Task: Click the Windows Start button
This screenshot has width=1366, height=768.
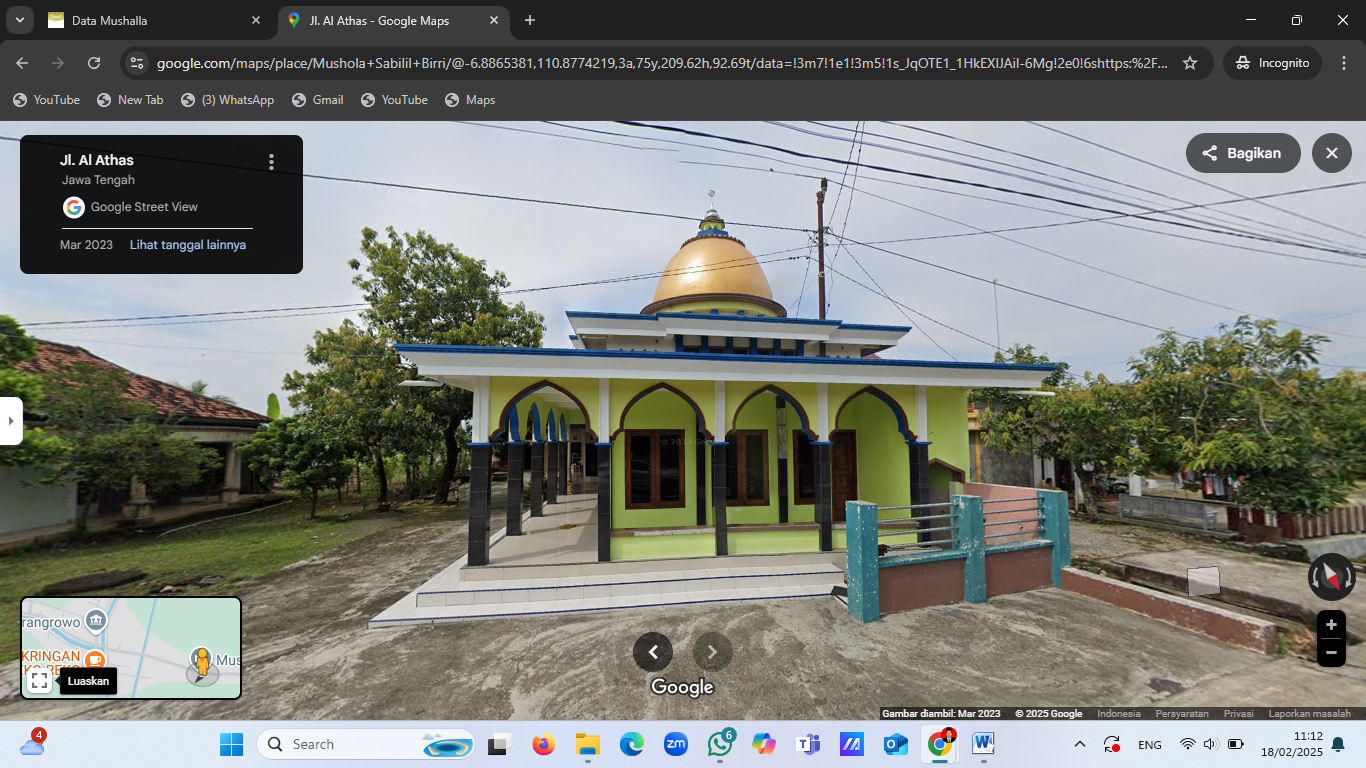Action: click(231, 744)
